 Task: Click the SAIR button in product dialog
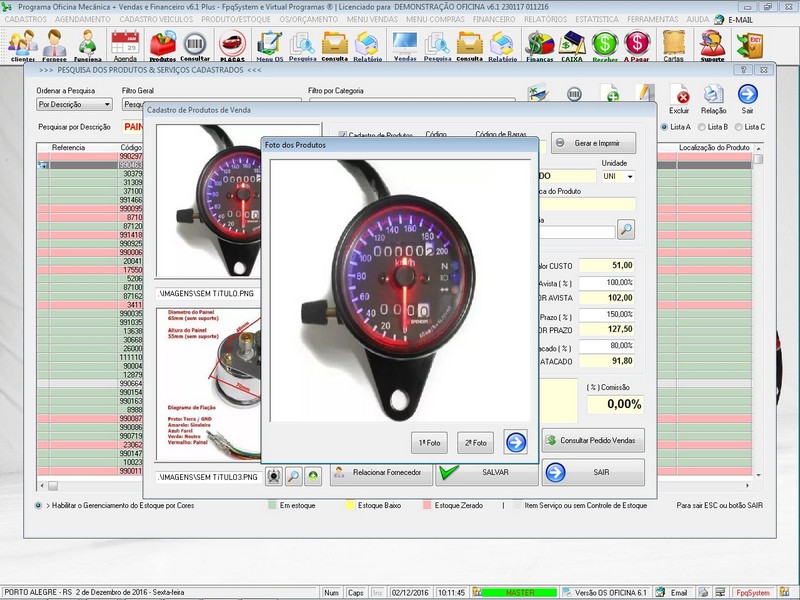click(x=593, y=472)
